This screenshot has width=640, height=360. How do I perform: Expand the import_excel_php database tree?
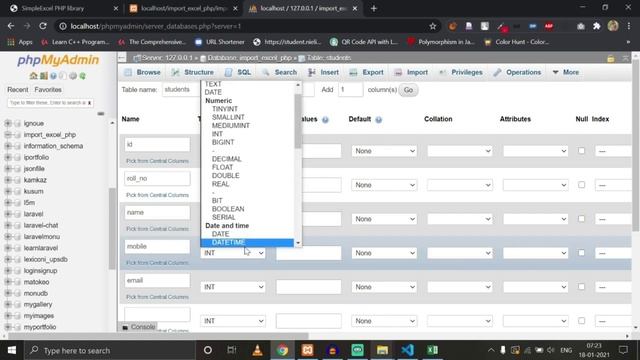tap(7, 135)
